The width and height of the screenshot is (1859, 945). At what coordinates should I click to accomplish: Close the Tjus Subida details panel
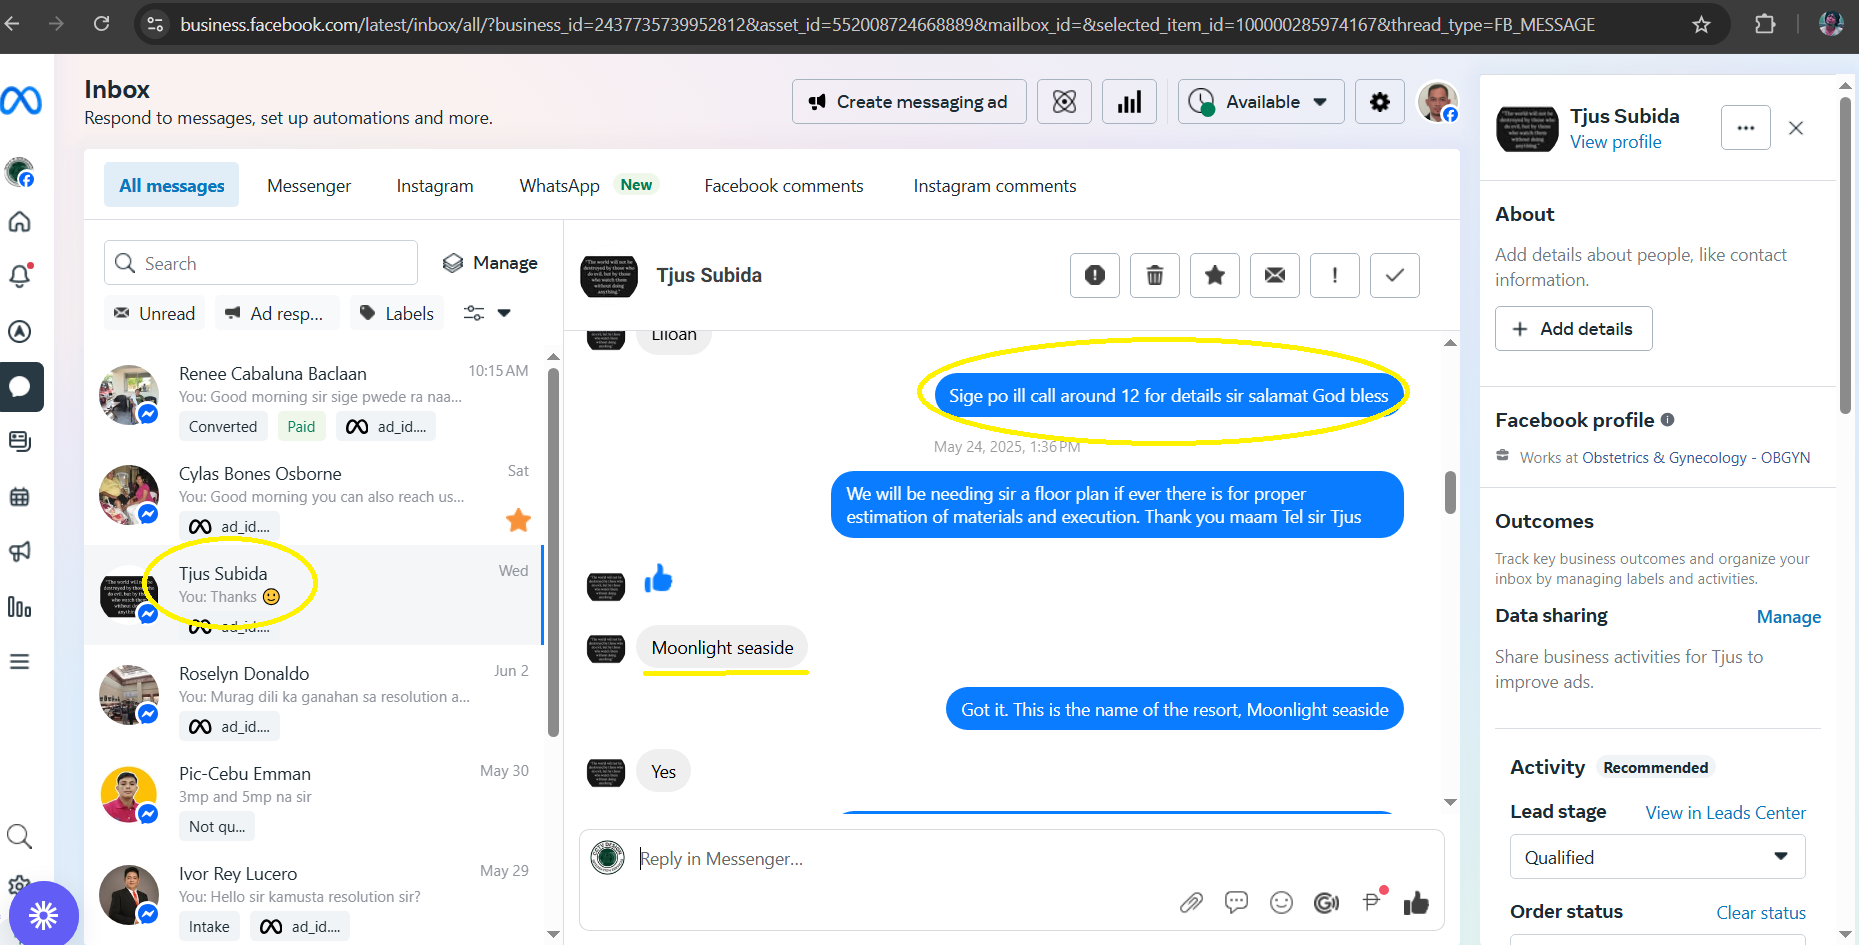1796,128
